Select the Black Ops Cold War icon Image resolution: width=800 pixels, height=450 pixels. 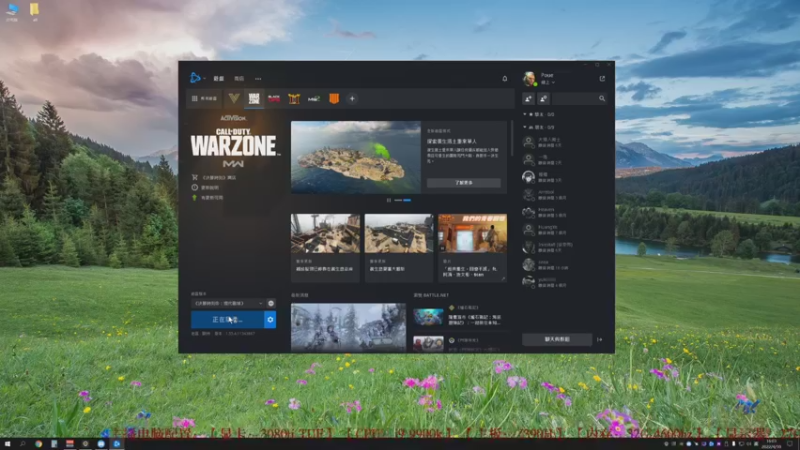(274, 98)
